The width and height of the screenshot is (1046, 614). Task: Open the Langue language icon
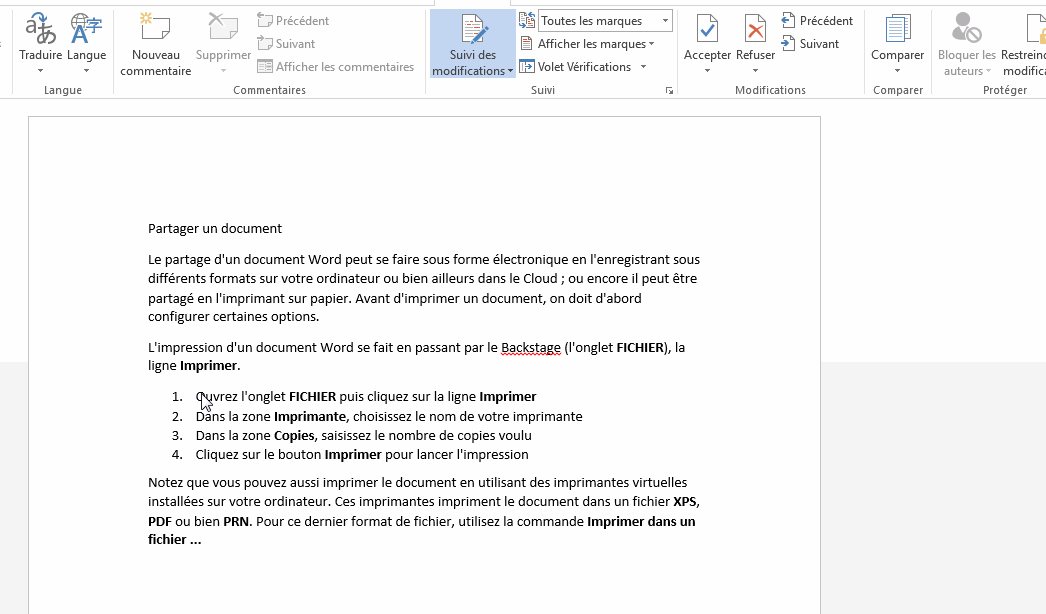(x=86, y=29)
